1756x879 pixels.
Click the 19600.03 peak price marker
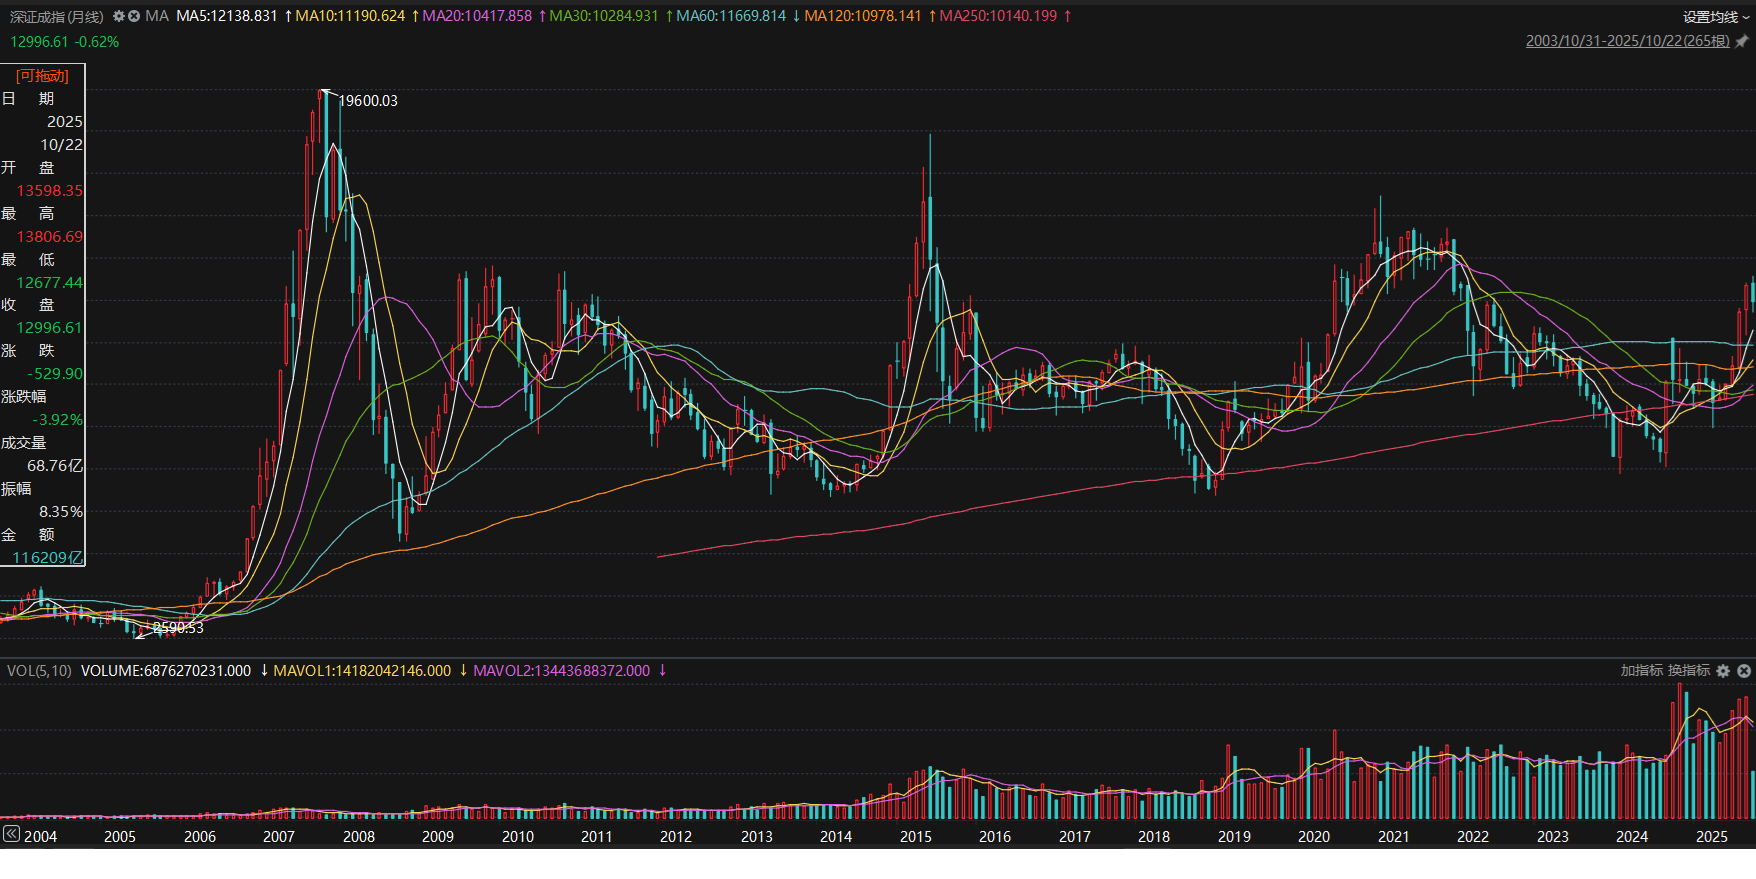(x=368, y=101)
